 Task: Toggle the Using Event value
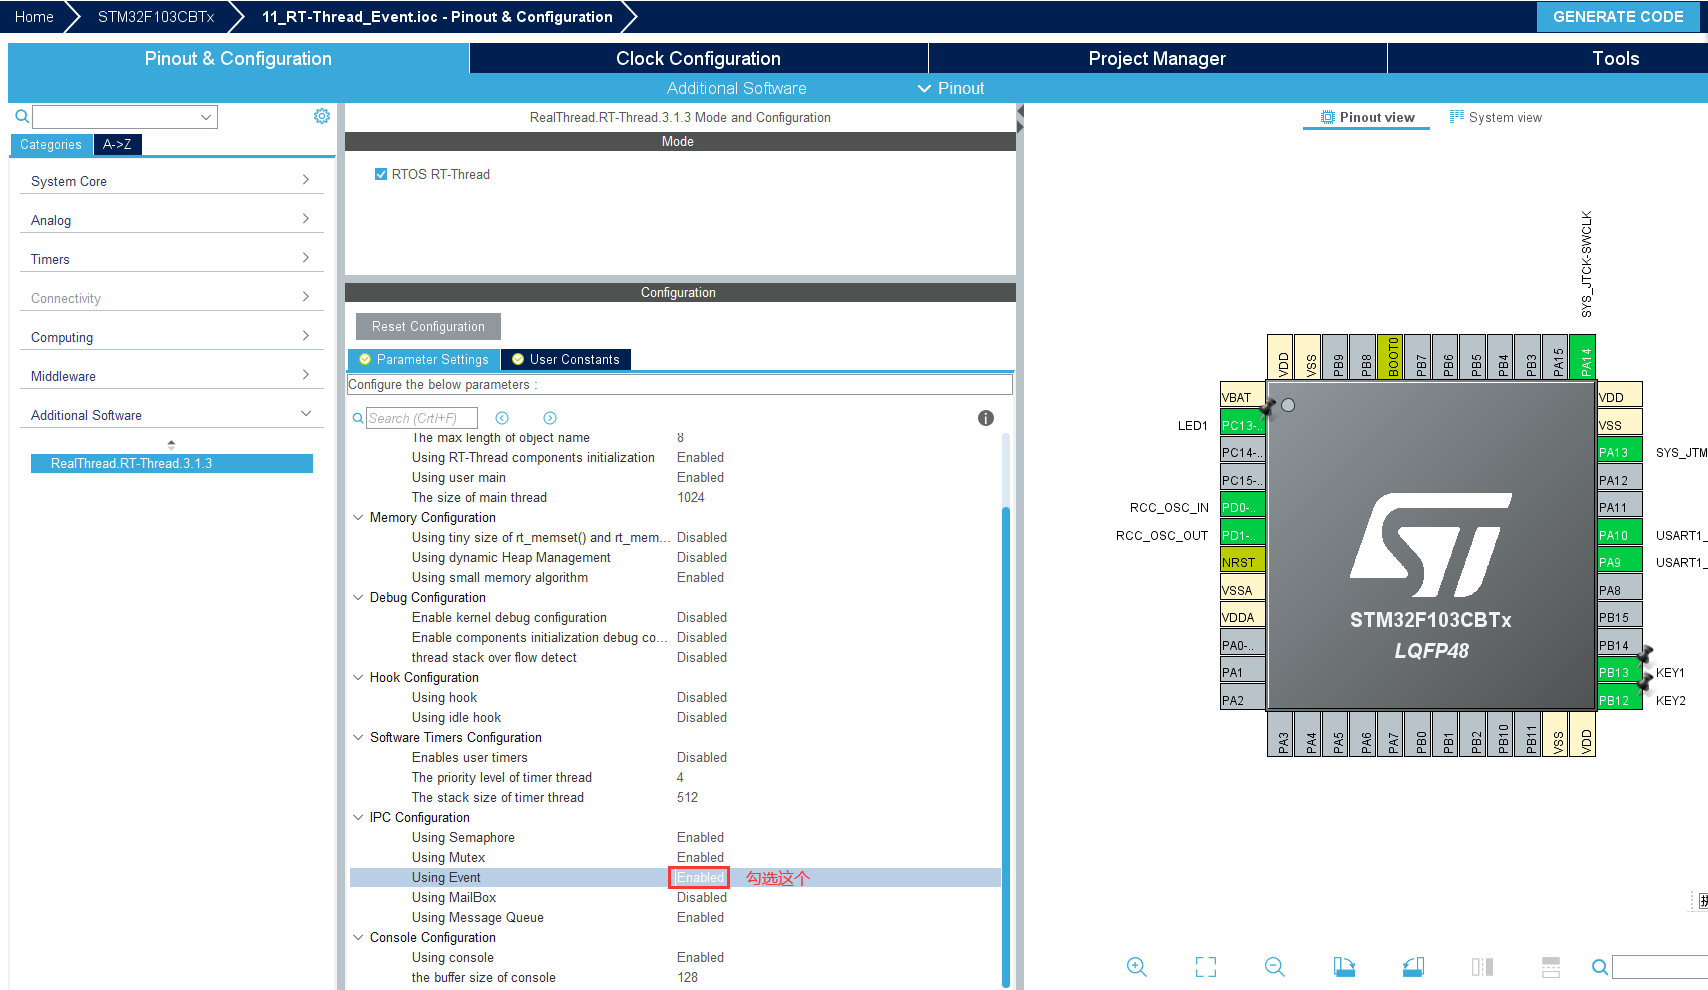point(700,877)
